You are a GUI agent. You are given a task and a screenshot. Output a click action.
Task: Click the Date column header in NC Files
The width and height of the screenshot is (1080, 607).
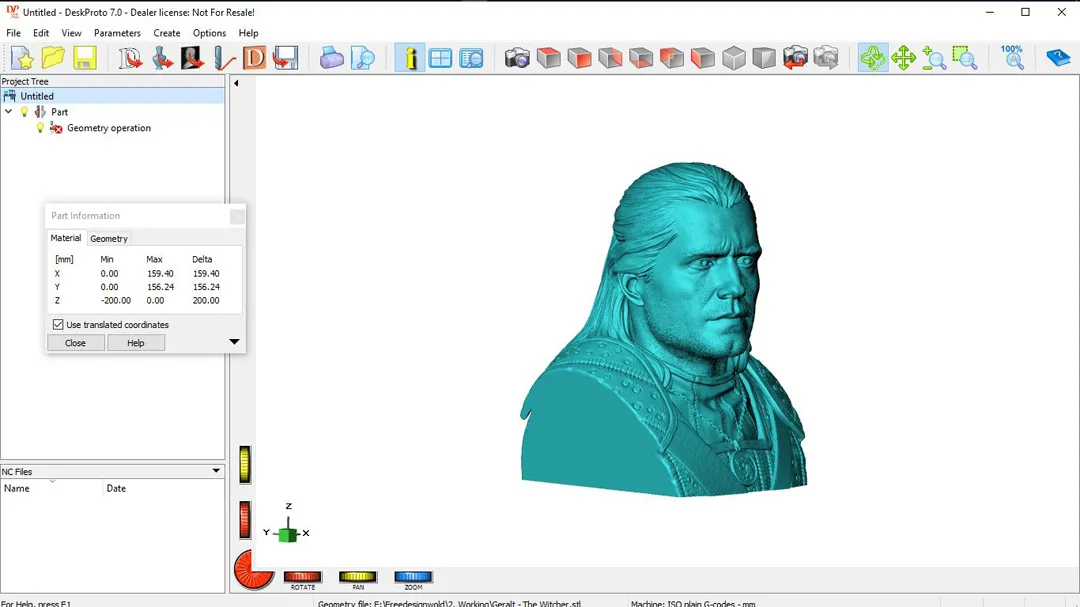pyautogui.click(x=164, y=488)
